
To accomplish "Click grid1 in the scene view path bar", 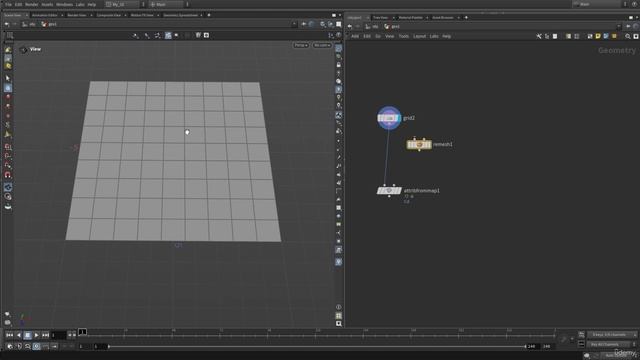I will pyautogui.click(x=49, y=24).
